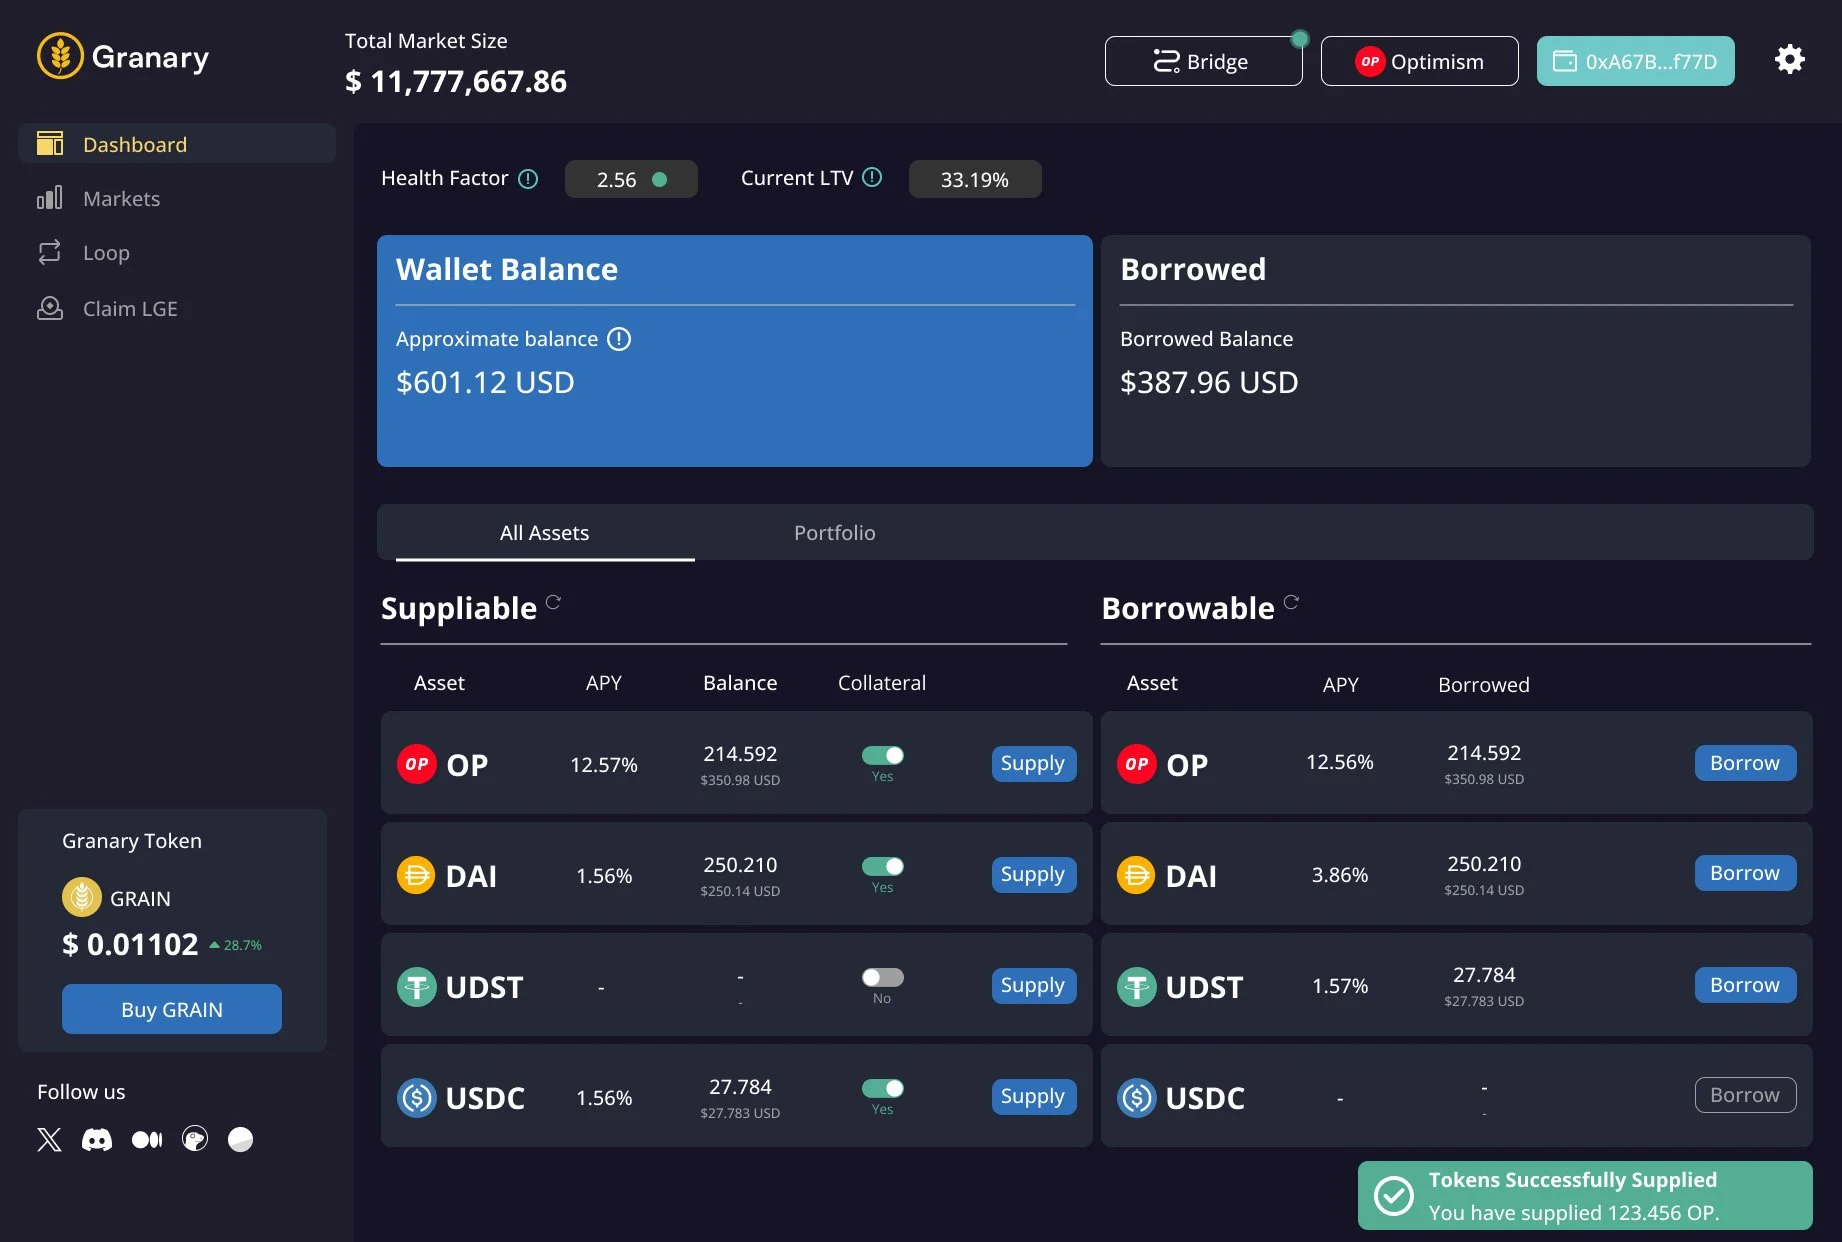Click the Approximate balance info icon
The height and width of the screenshot is (1242, 1842).
point(619,339)
